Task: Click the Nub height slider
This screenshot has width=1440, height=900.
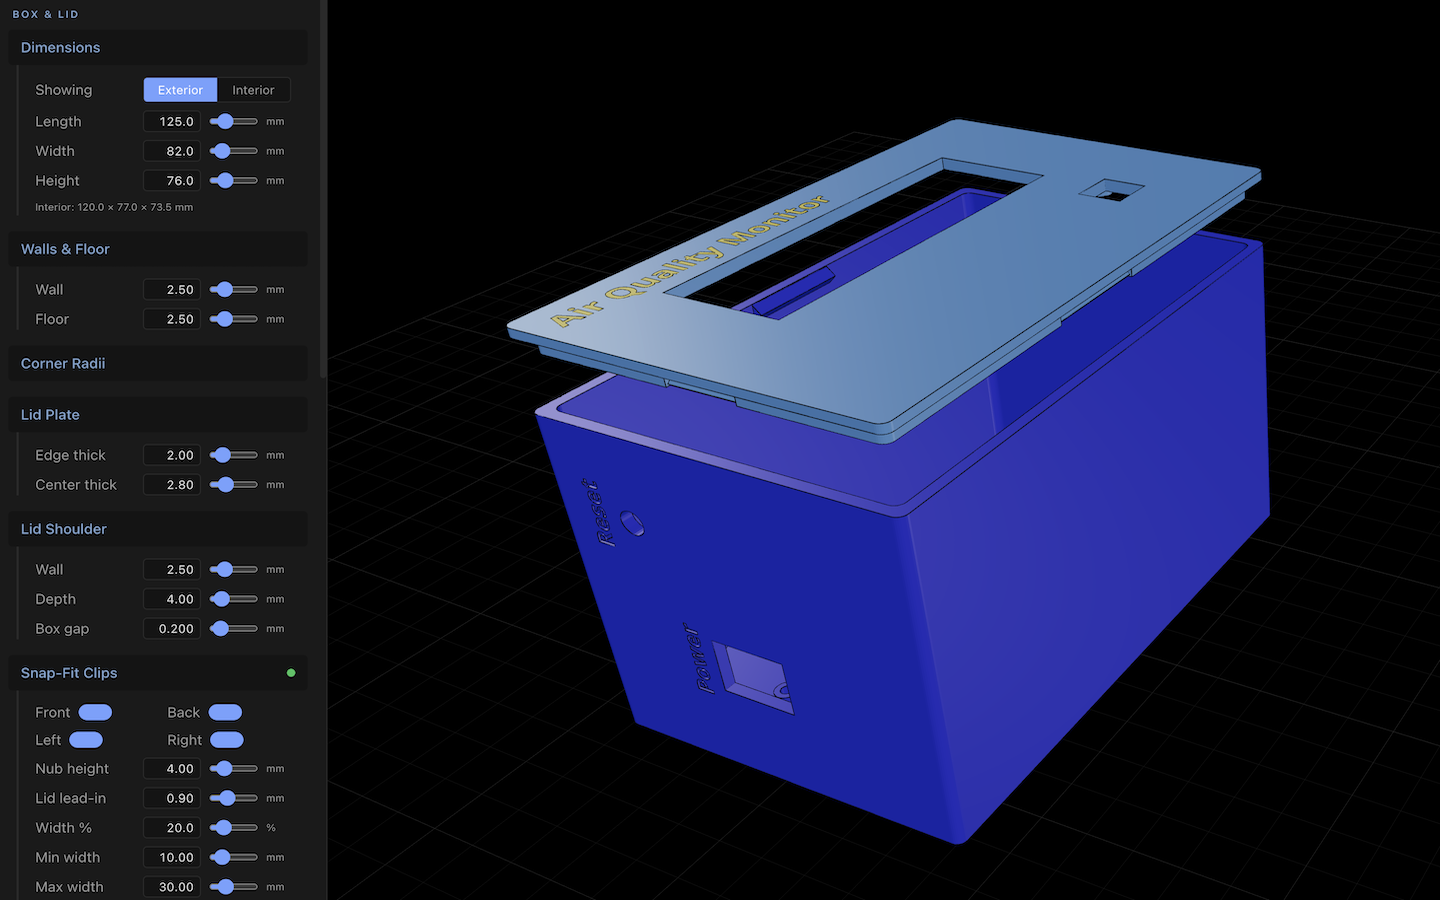Action: [234, 769]
